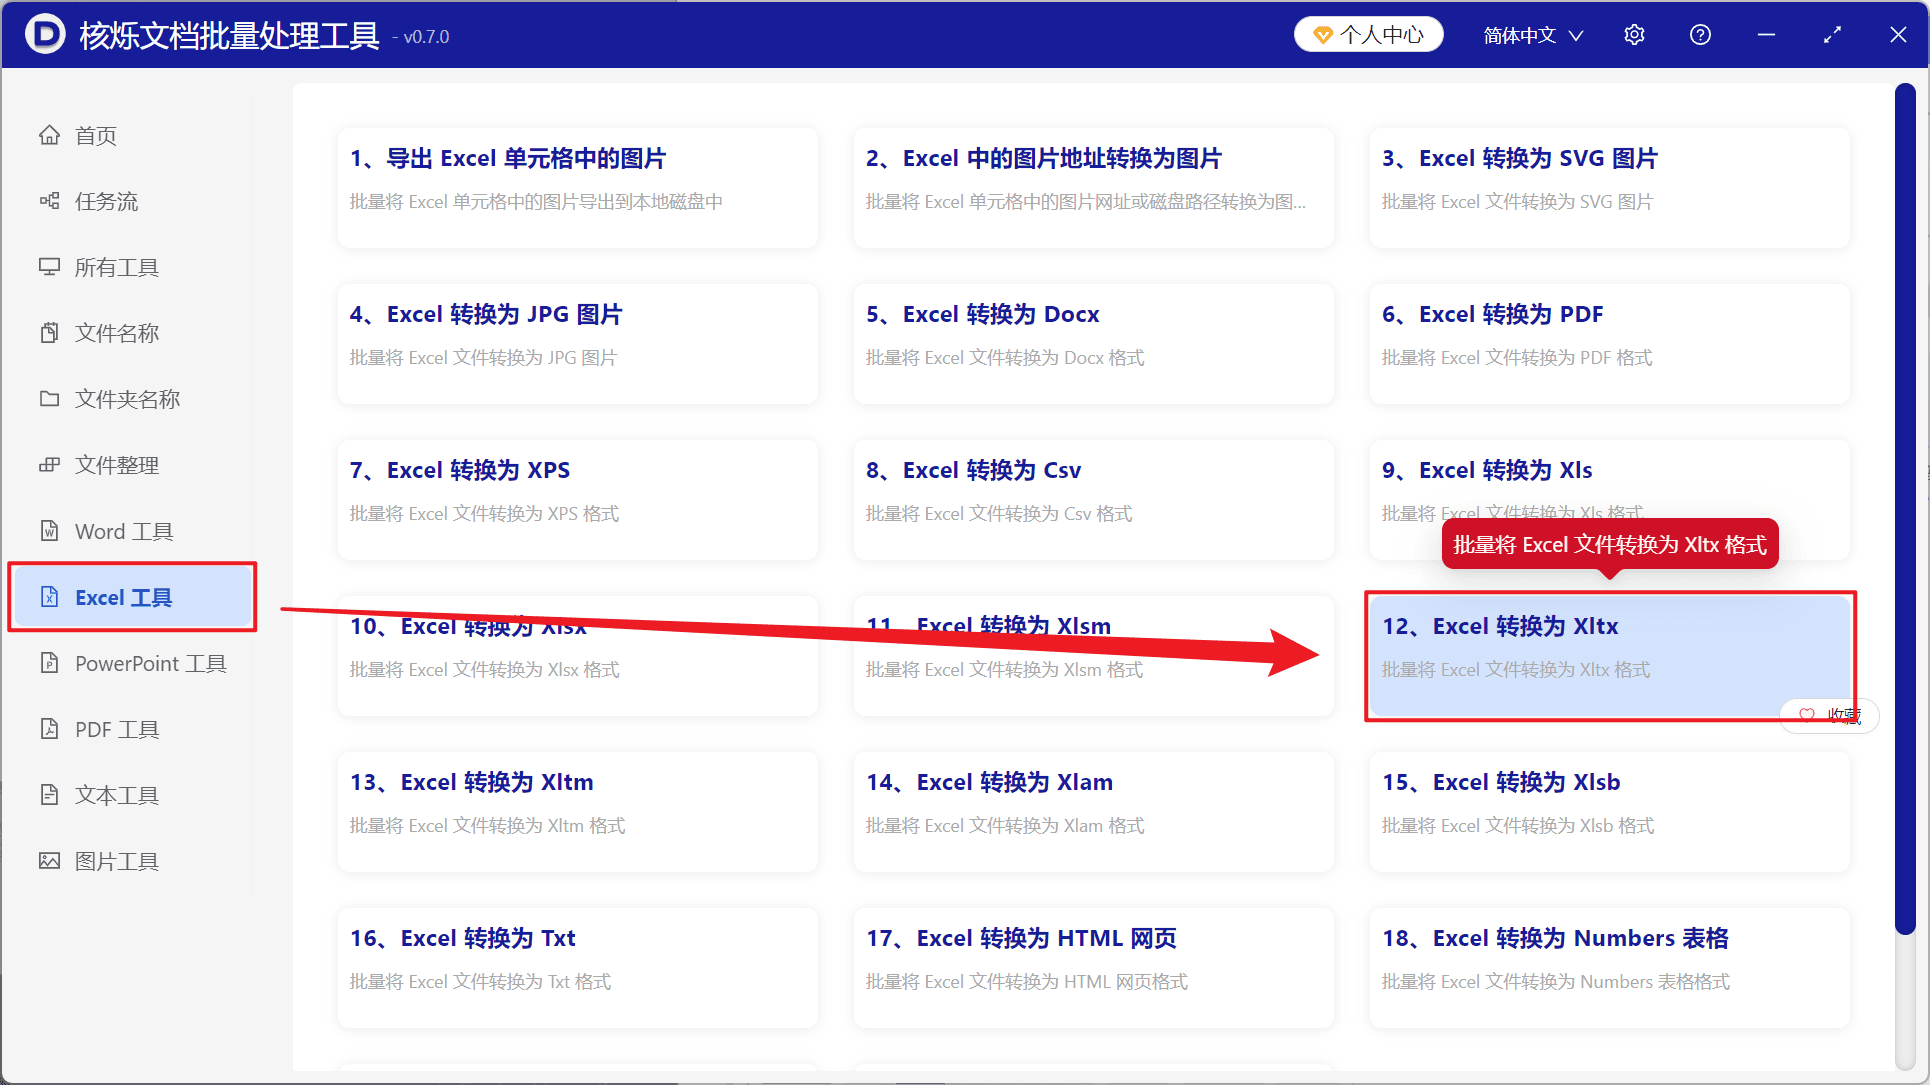Viewport: 1930px width, 1085px height.
Task: Click the home icon beside 首页
Action: tap(49, 135)
